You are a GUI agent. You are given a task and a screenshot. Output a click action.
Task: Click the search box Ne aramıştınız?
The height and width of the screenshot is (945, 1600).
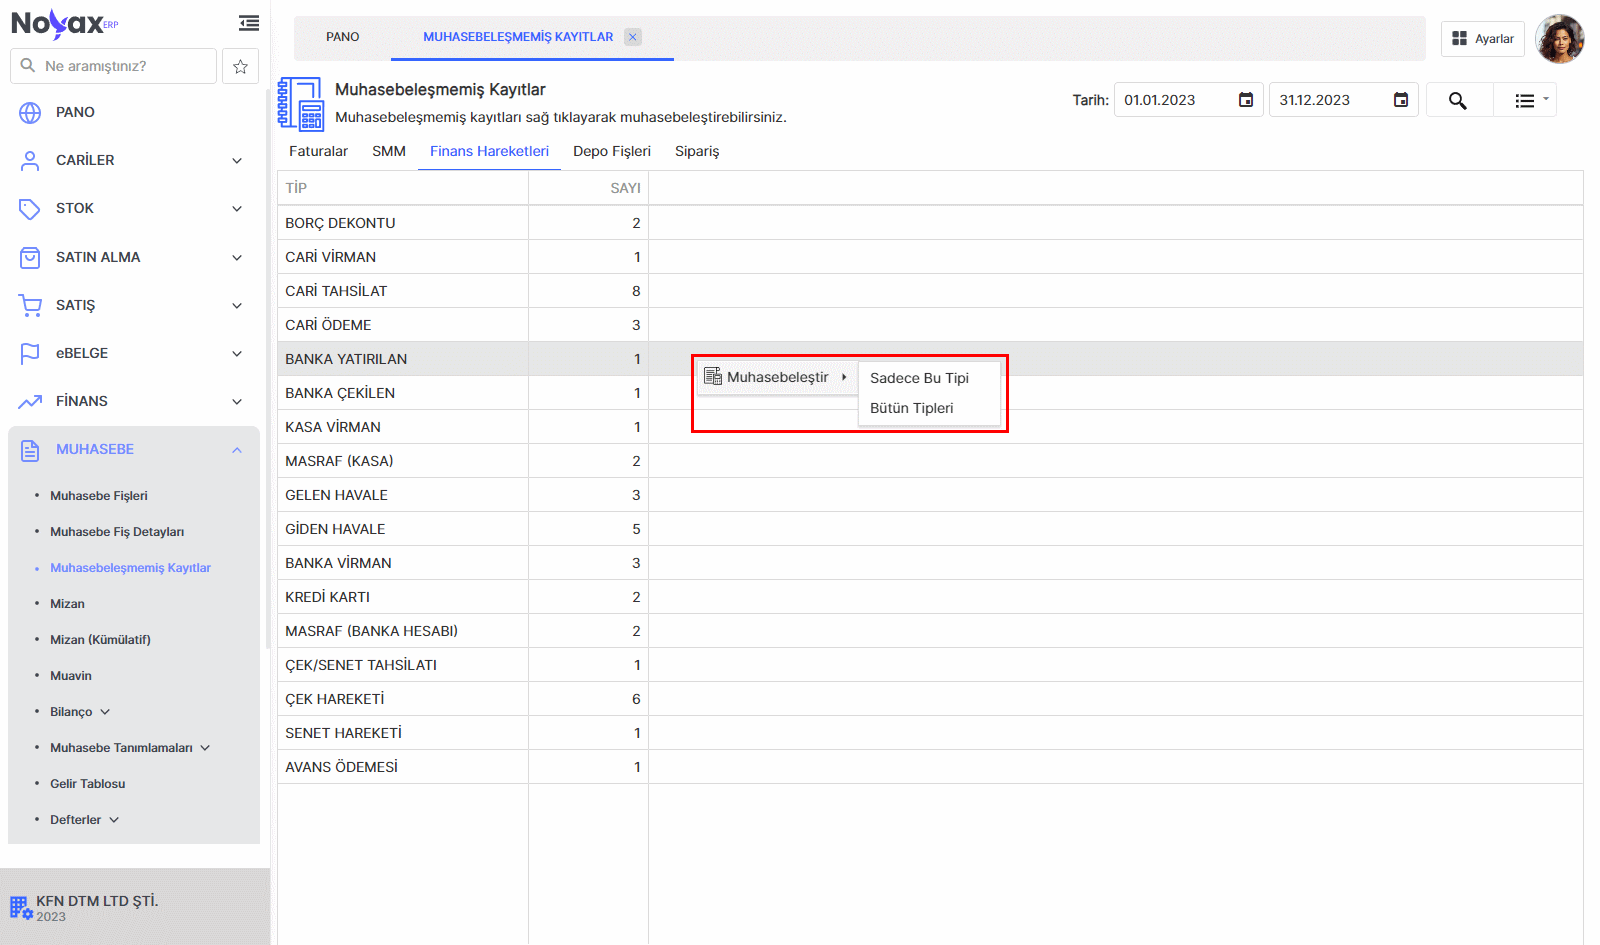pyautogui.click(x=114, y=66)
